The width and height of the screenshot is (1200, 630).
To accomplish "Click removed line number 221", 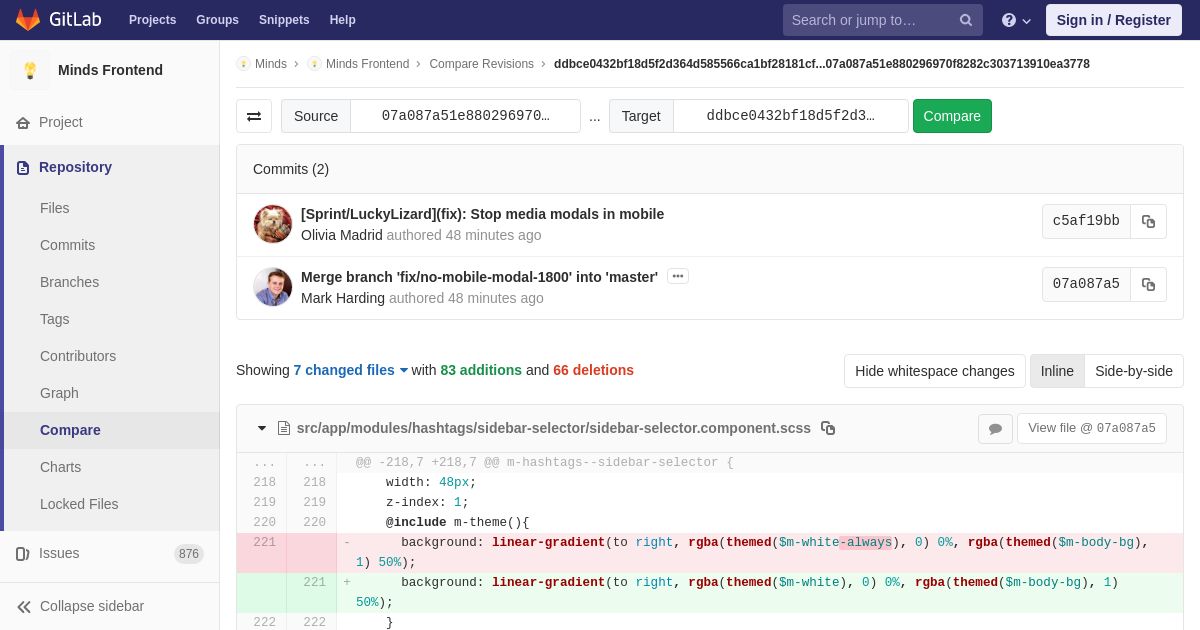I will pos(264,543).
